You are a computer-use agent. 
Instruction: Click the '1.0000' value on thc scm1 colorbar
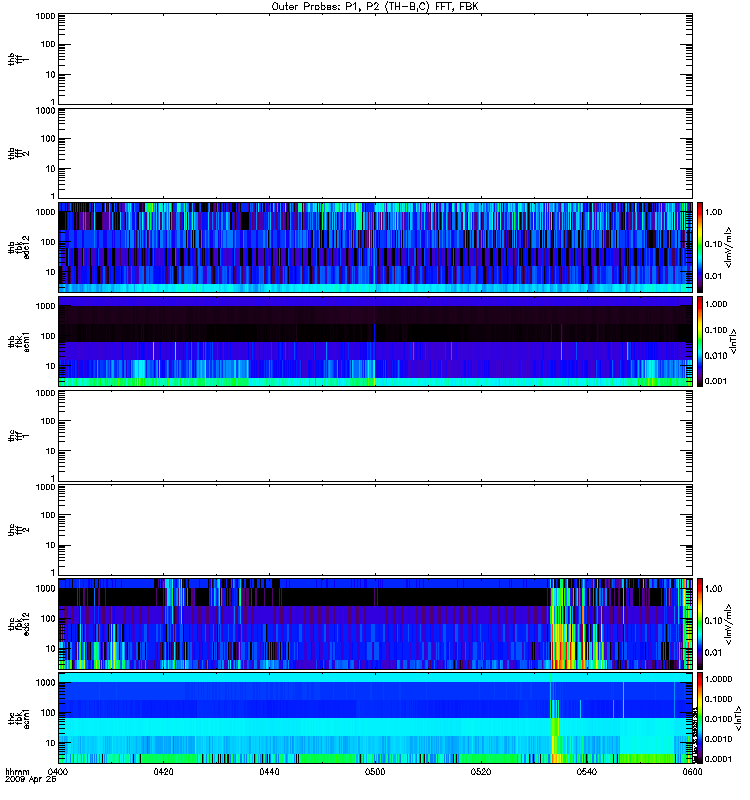coord(718,679)
